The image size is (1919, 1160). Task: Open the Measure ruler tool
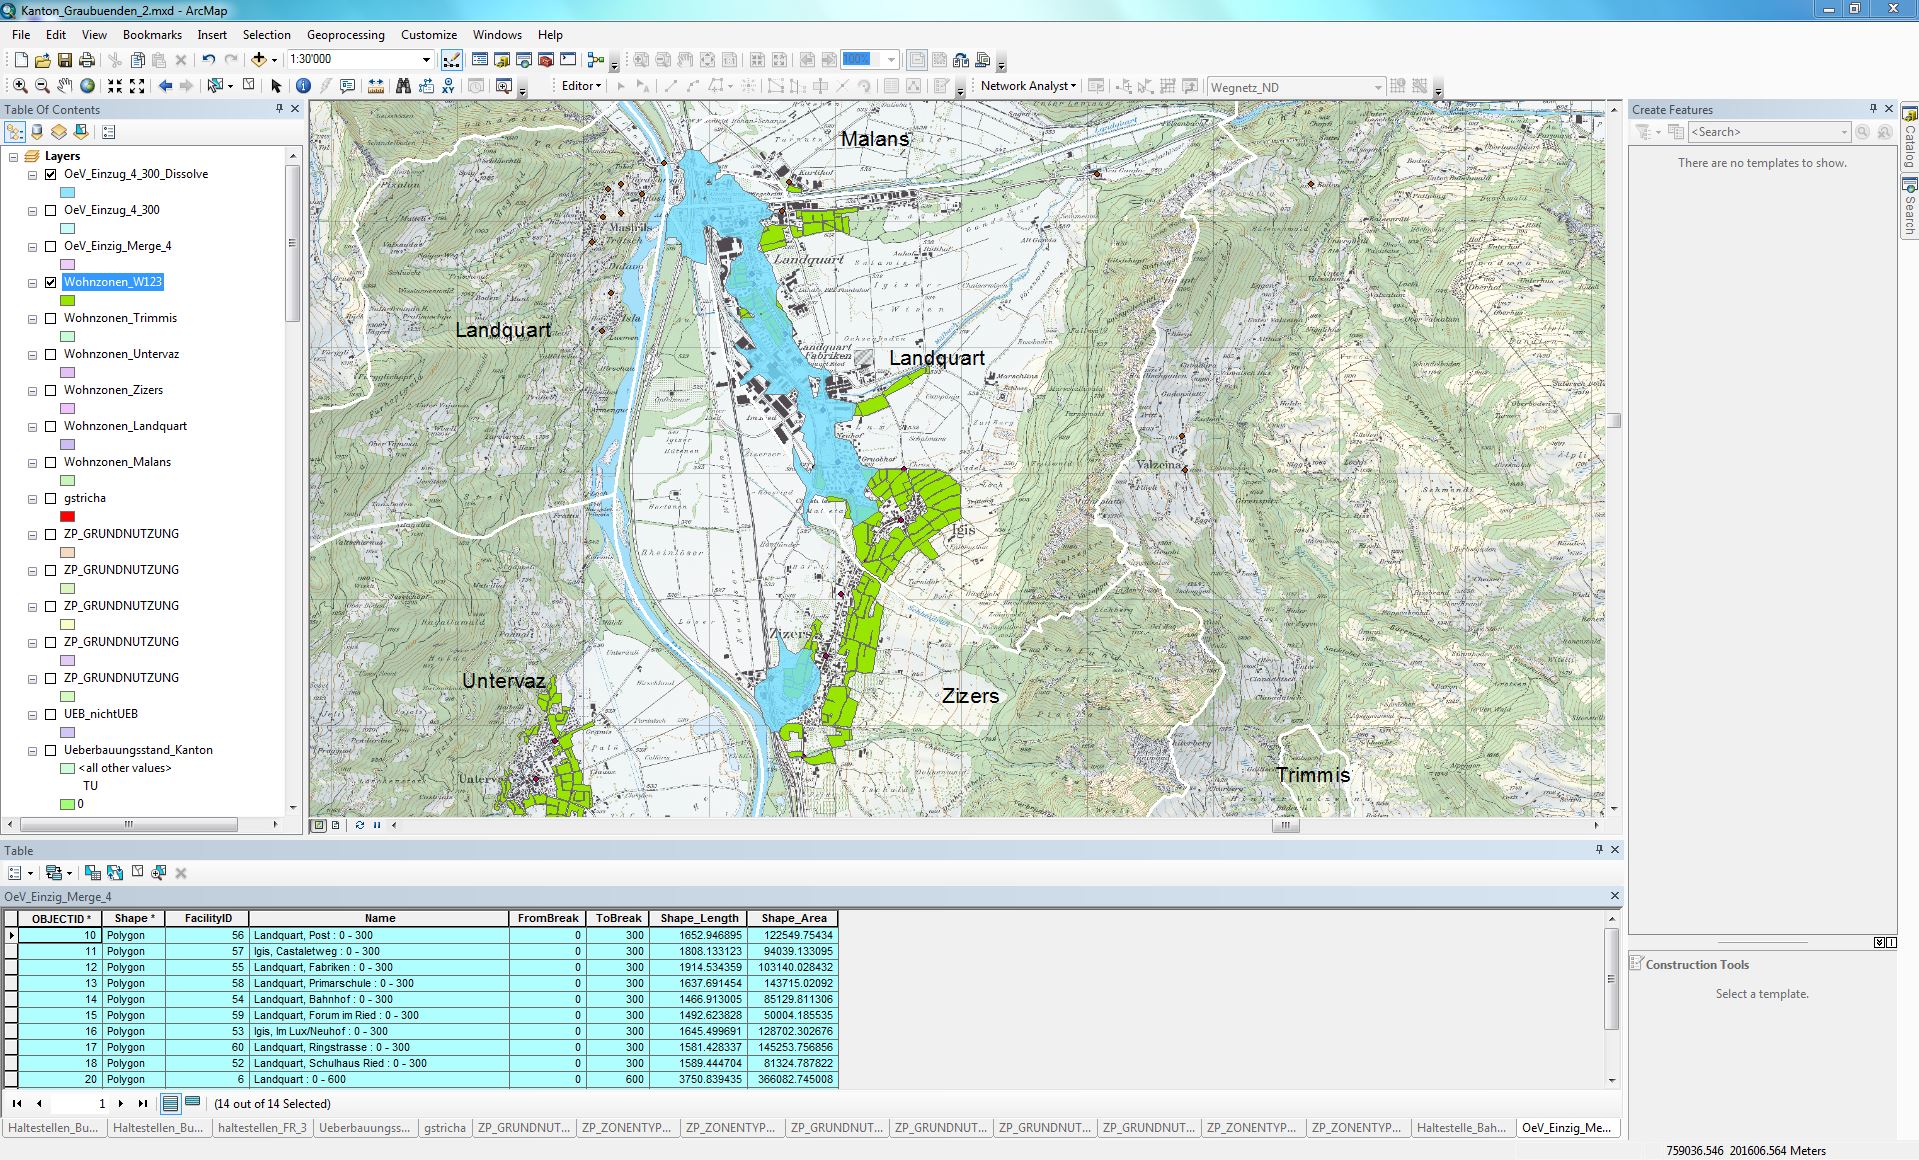376,86
